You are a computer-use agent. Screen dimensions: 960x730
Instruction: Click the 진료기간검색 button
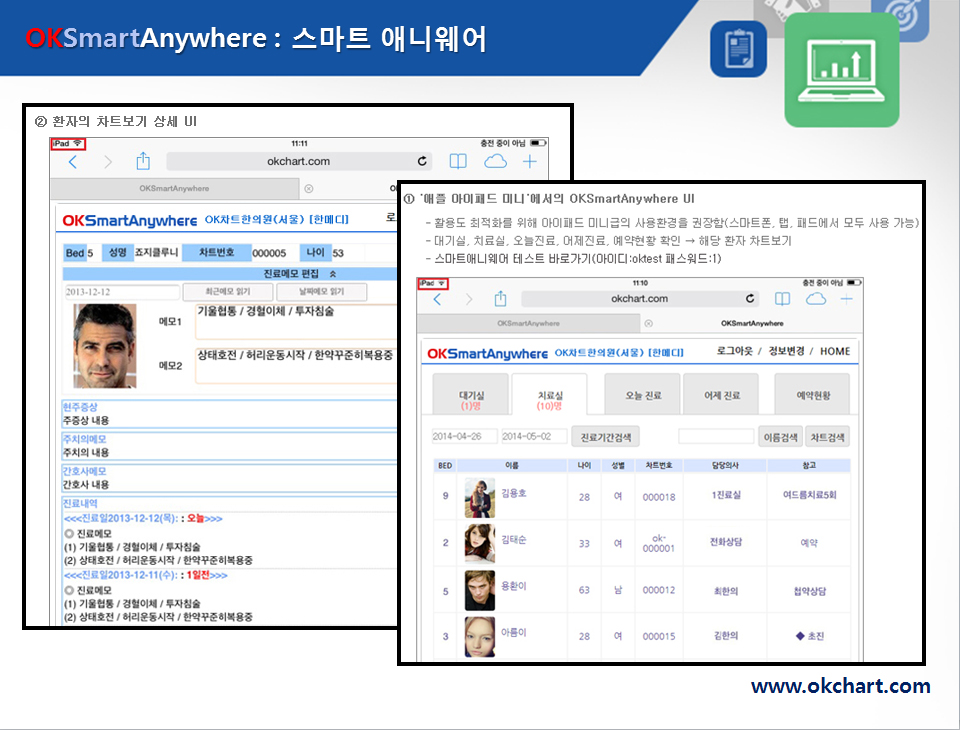(606, 437)
